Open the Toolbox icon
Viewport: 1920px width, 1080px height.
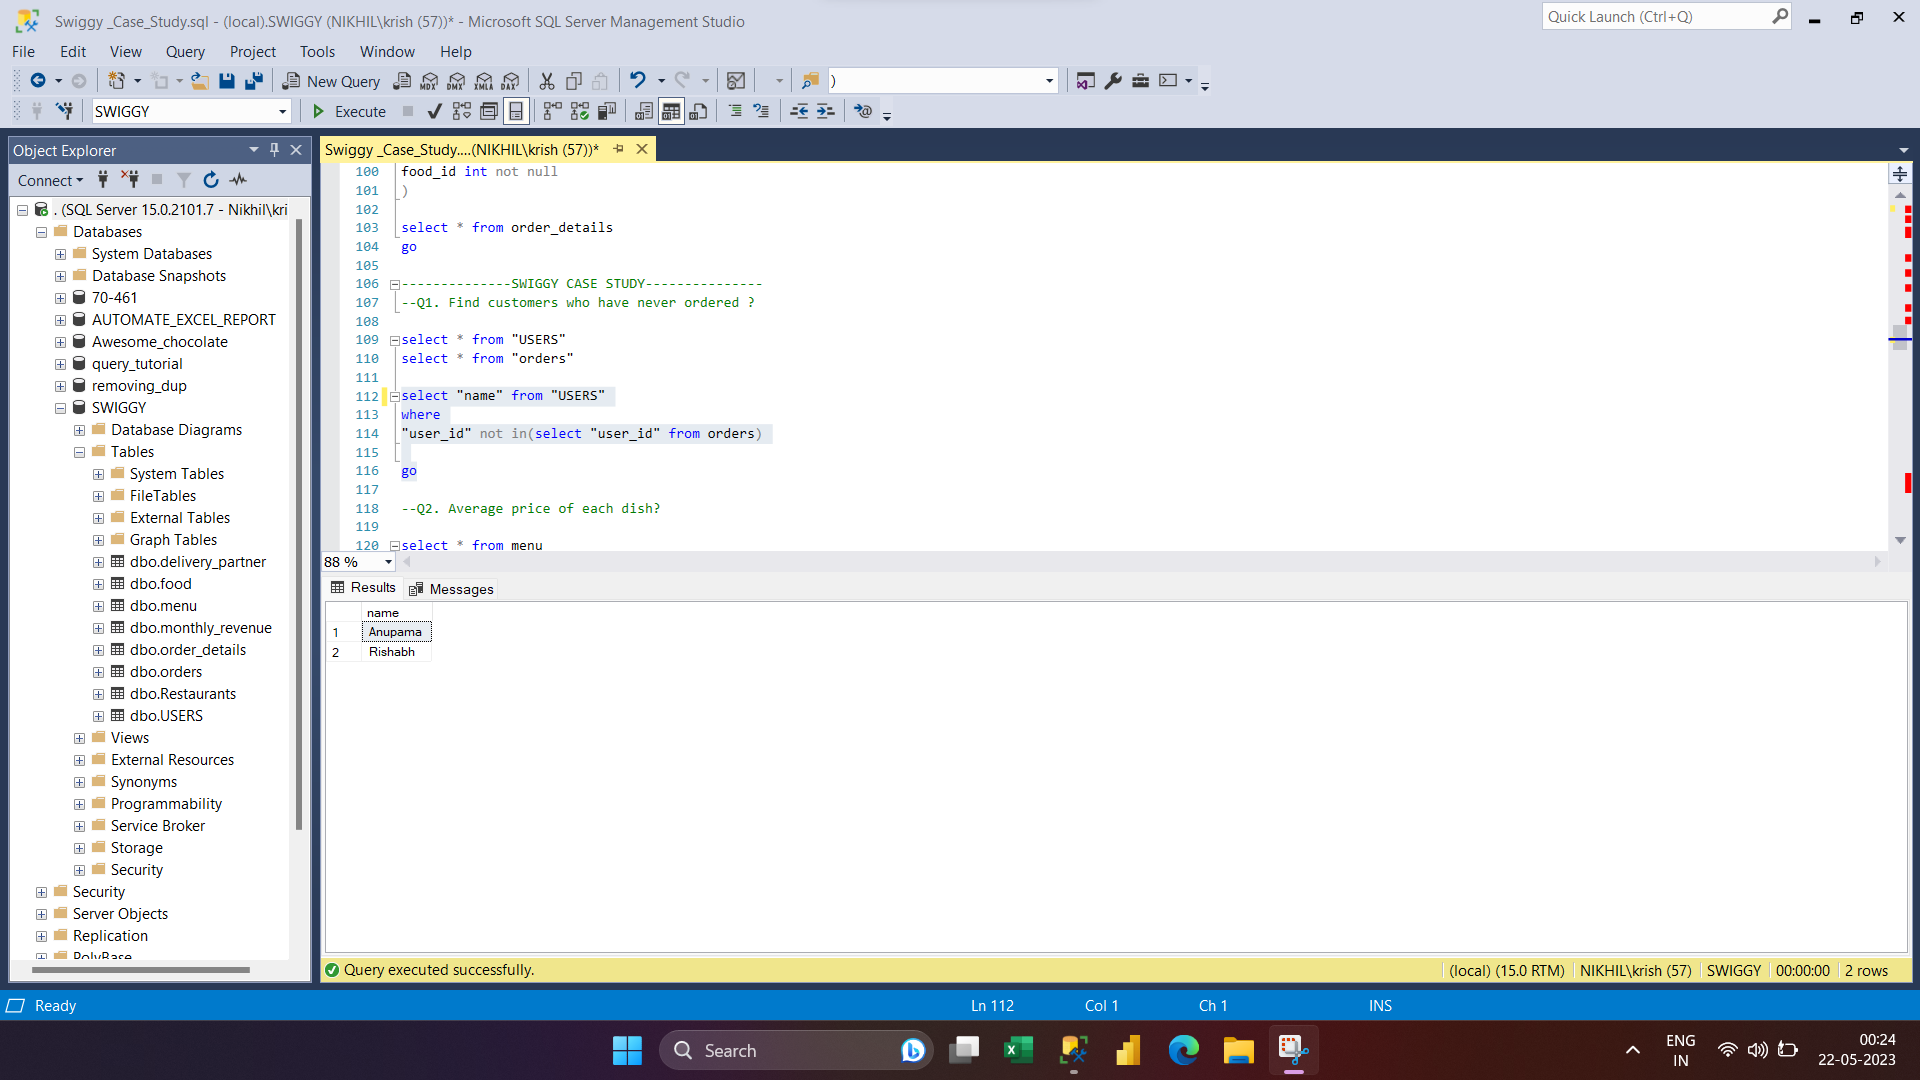[1140, 81]
